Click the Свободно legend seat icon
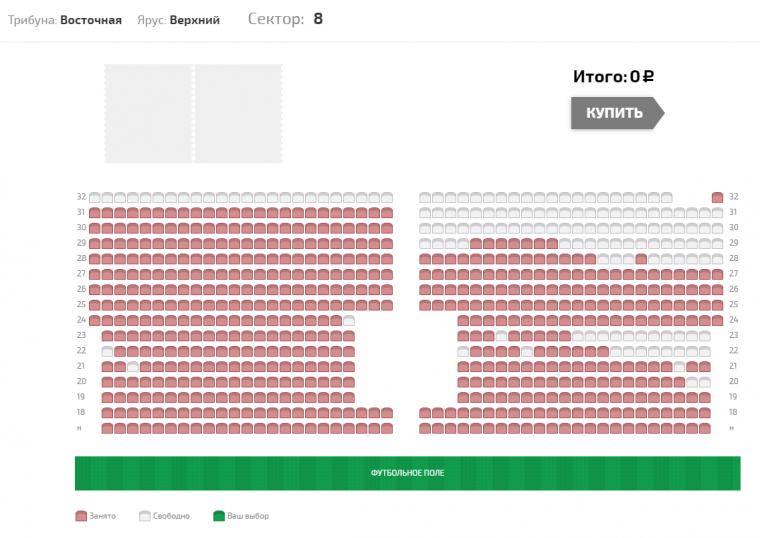The image size is (760, 538). (145, 516)
